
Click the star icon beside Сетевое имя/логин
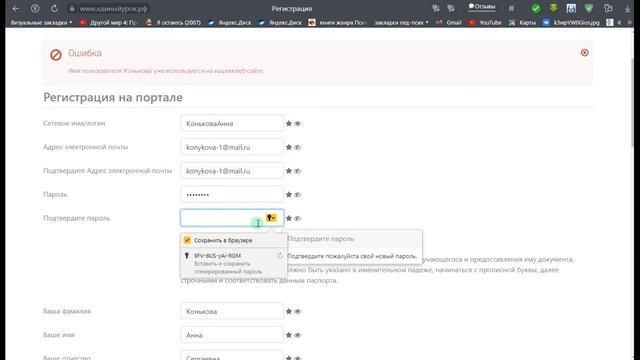289,123
